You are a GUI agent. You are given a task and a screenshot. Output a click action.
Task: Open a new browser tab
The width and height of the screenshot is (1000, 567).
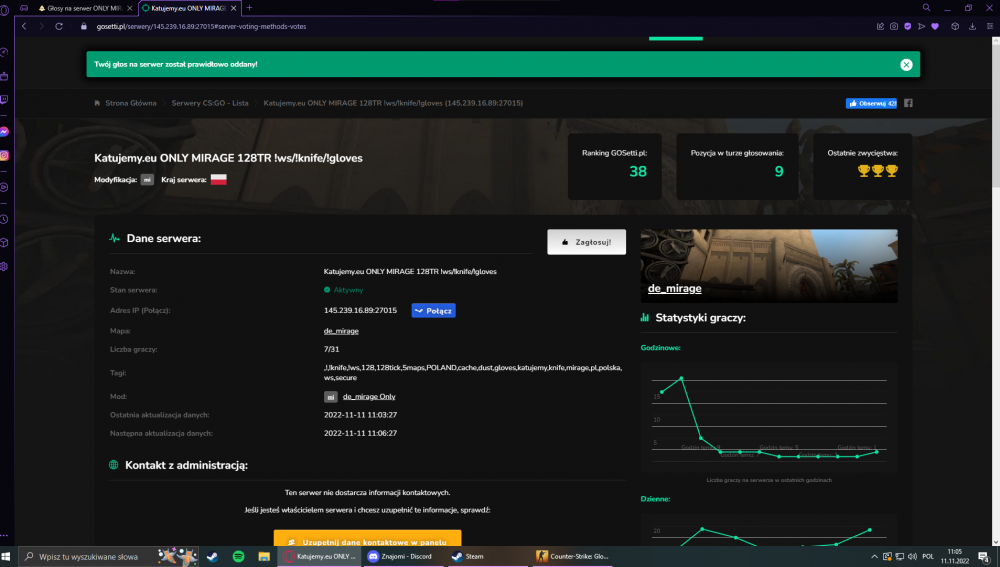pos(249,8)
